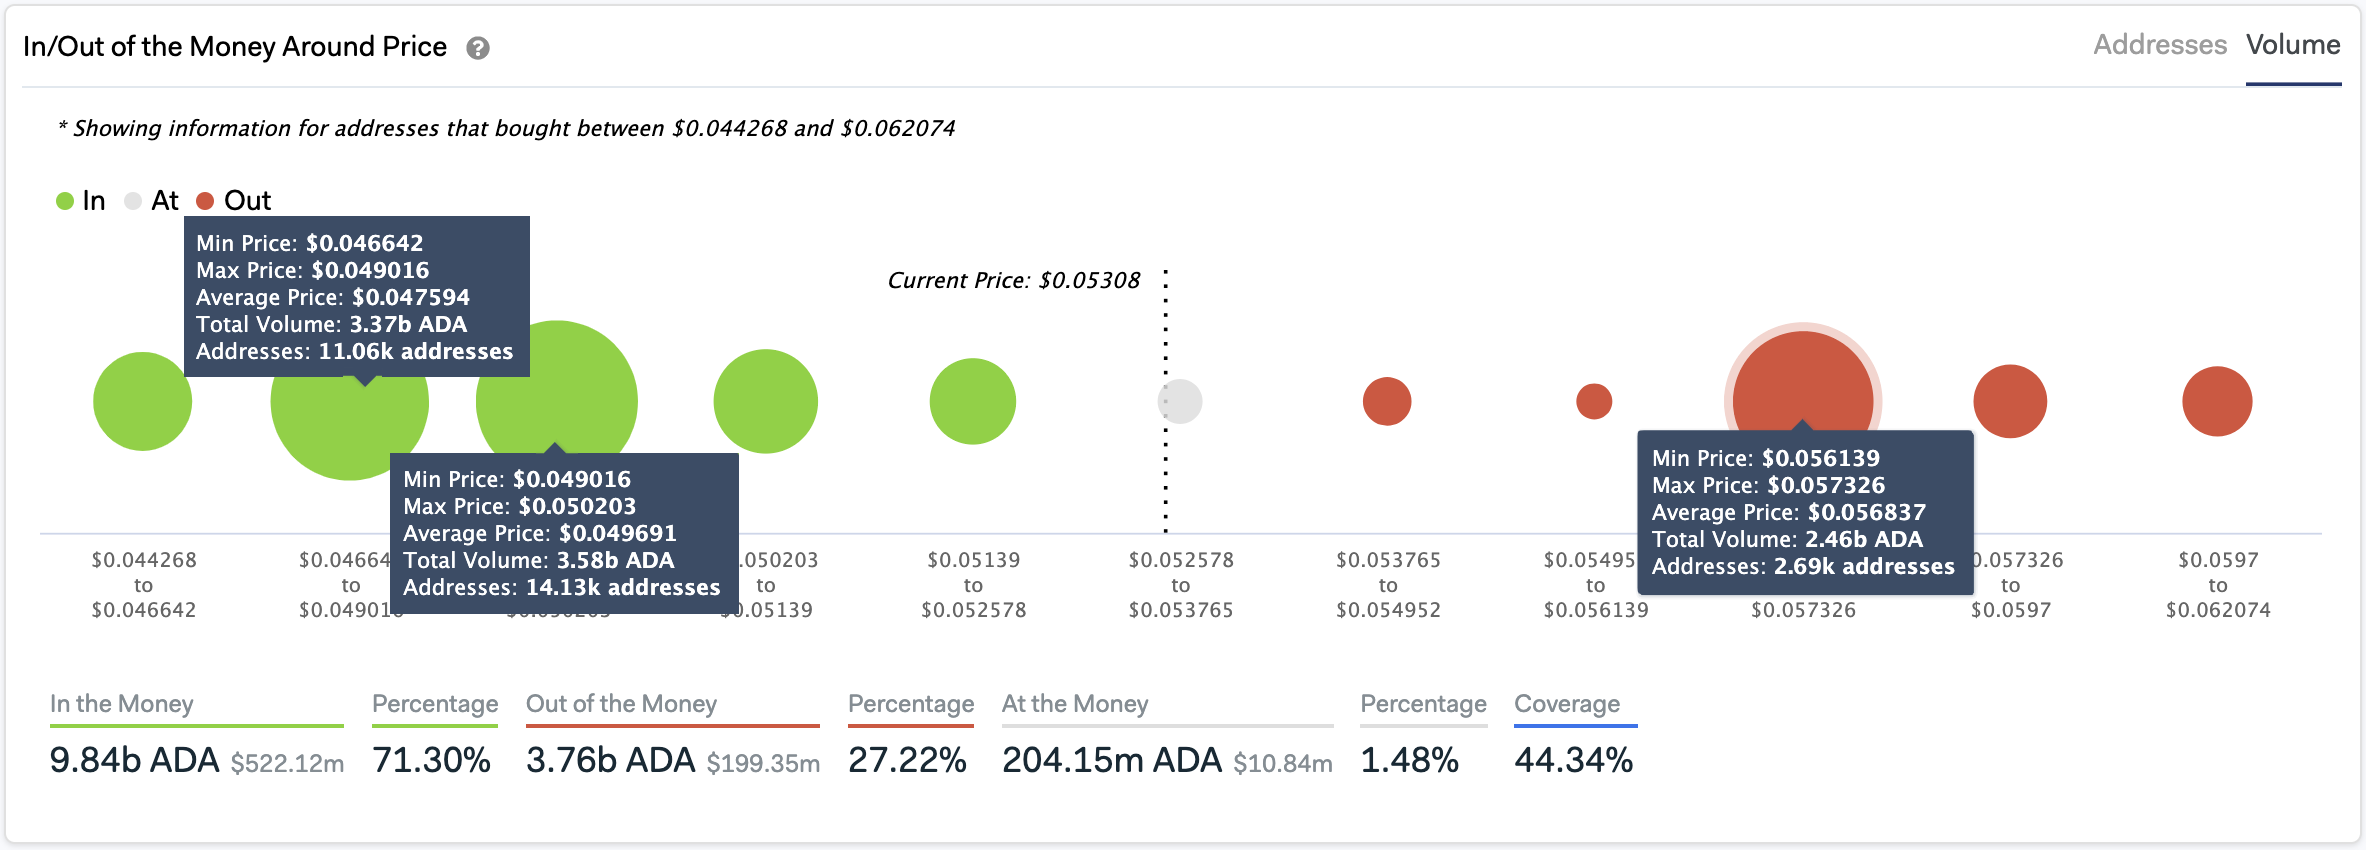Toggle the green In legend item
The height and width of the screenshot is (850, 2366).
tap(81, 201)
